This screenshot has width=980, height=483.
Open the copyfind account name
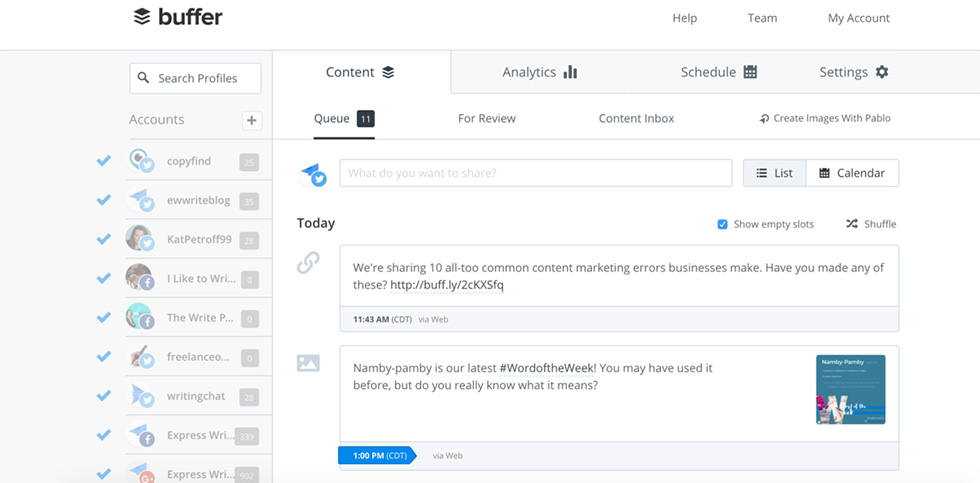[189, 161]
